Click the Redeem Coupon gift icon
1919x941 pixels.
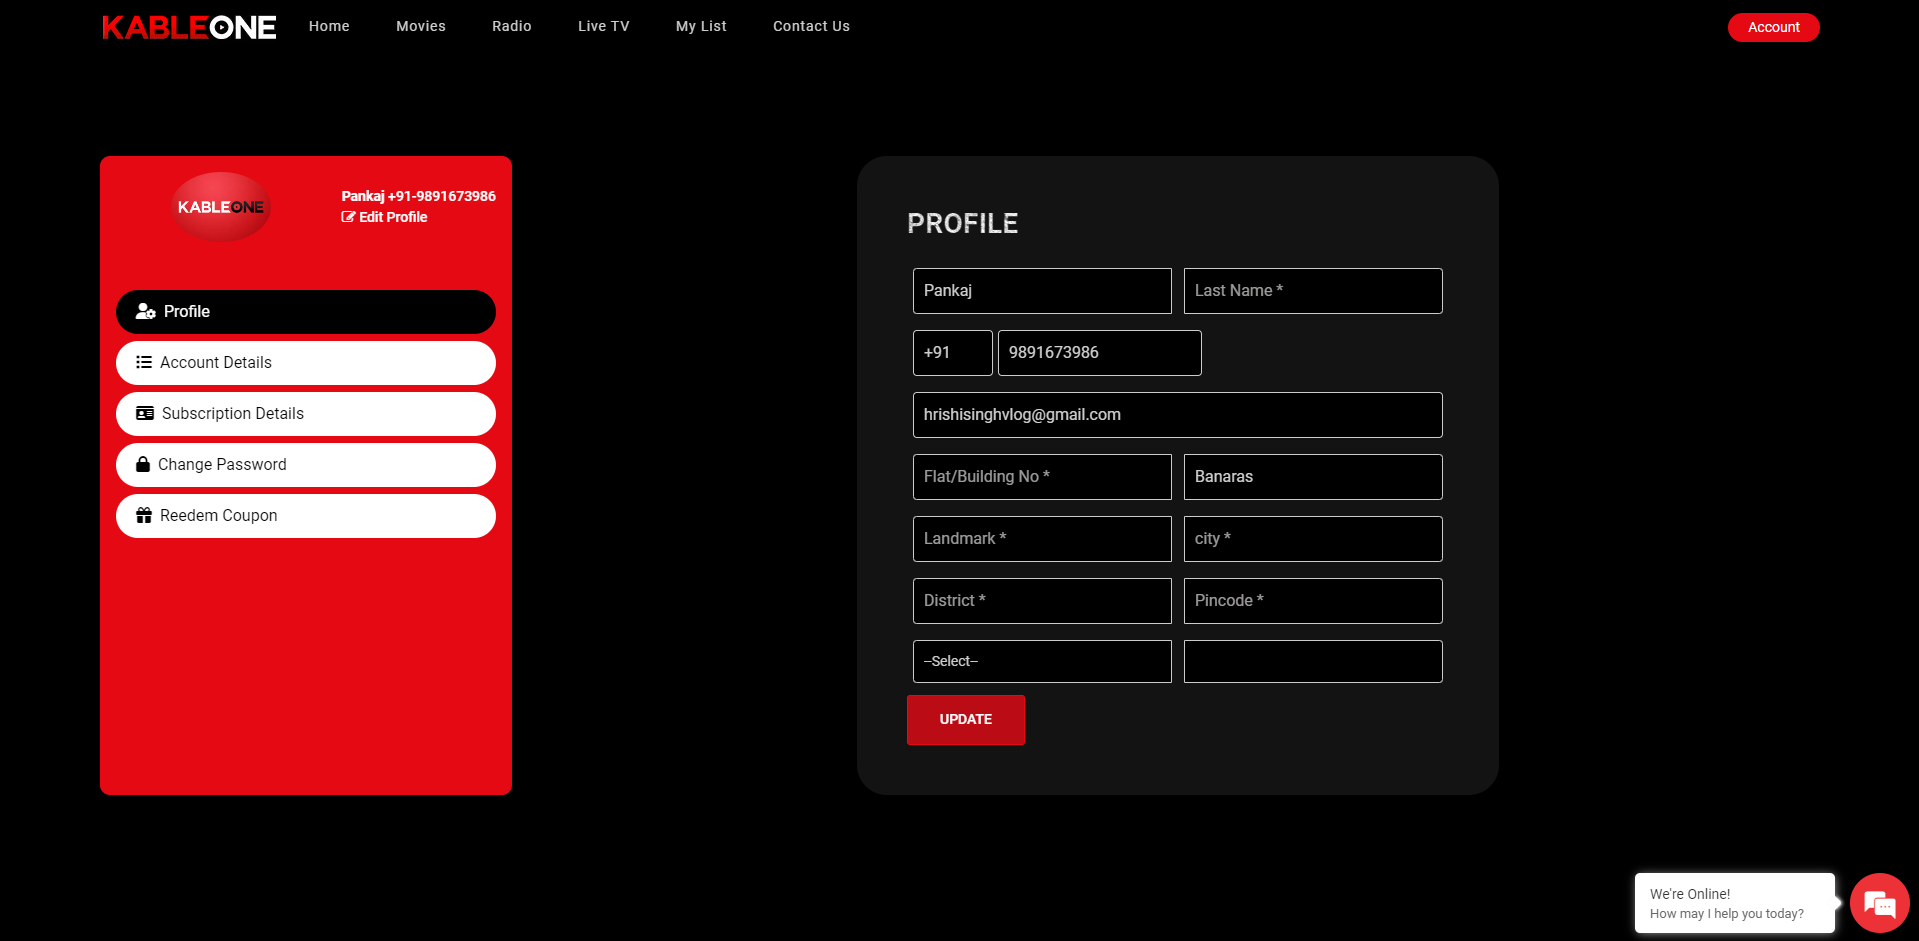click(144, 516)
